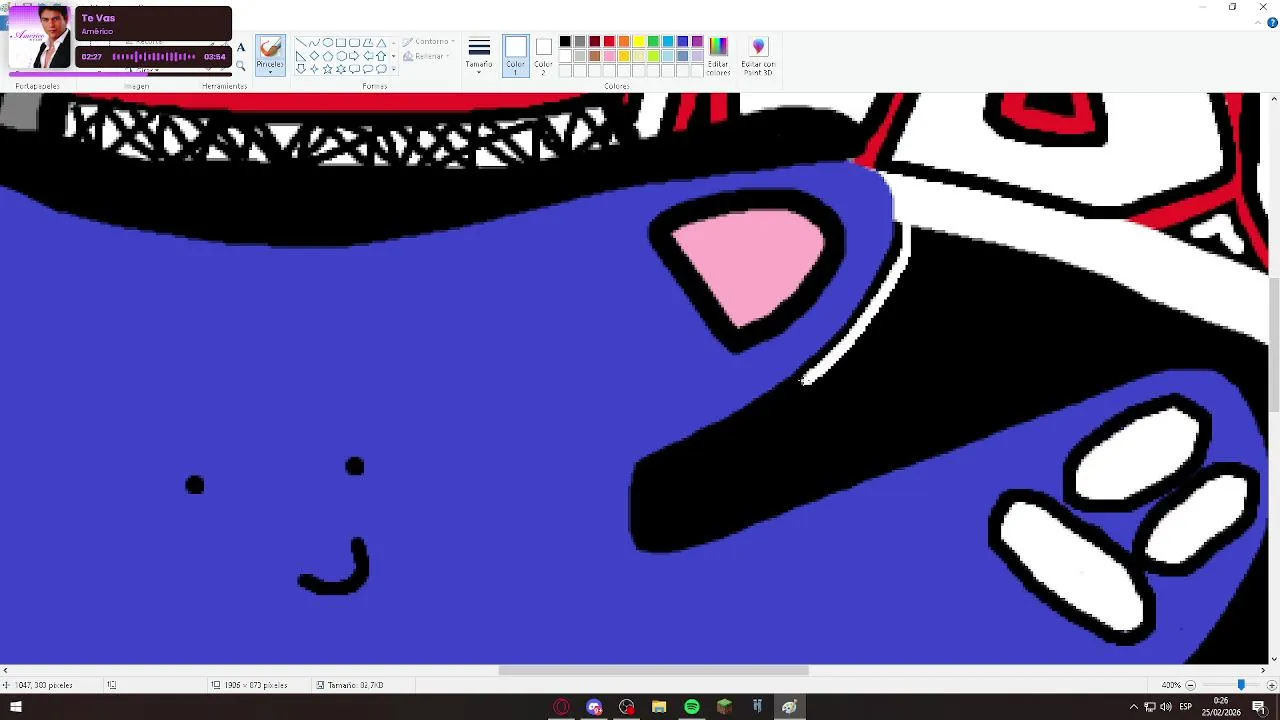Click the ESP language indicator
The height and width of the screenshot is (720, 1280).
(1186, 707)
